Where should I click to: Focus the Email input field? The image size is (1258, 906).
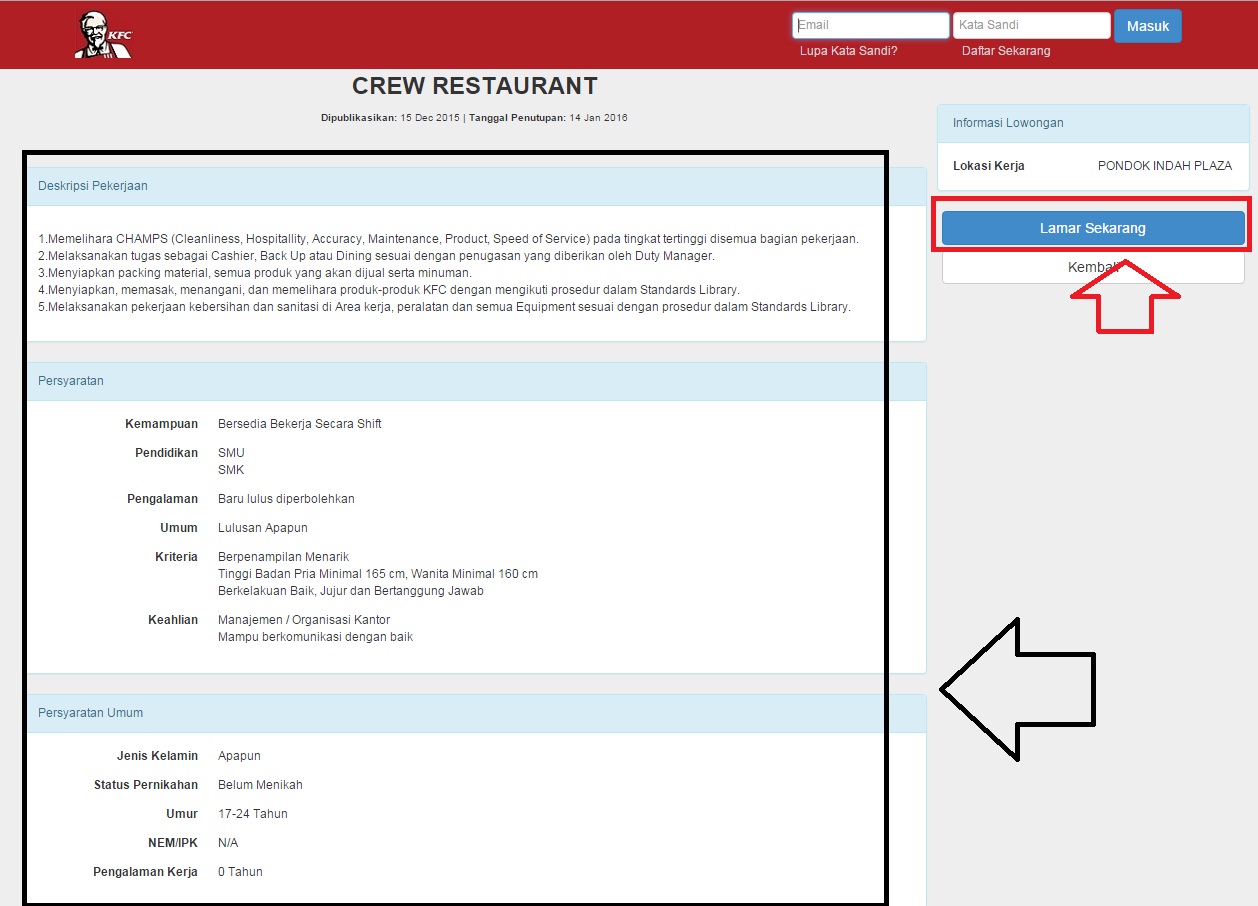click(871, 25)
